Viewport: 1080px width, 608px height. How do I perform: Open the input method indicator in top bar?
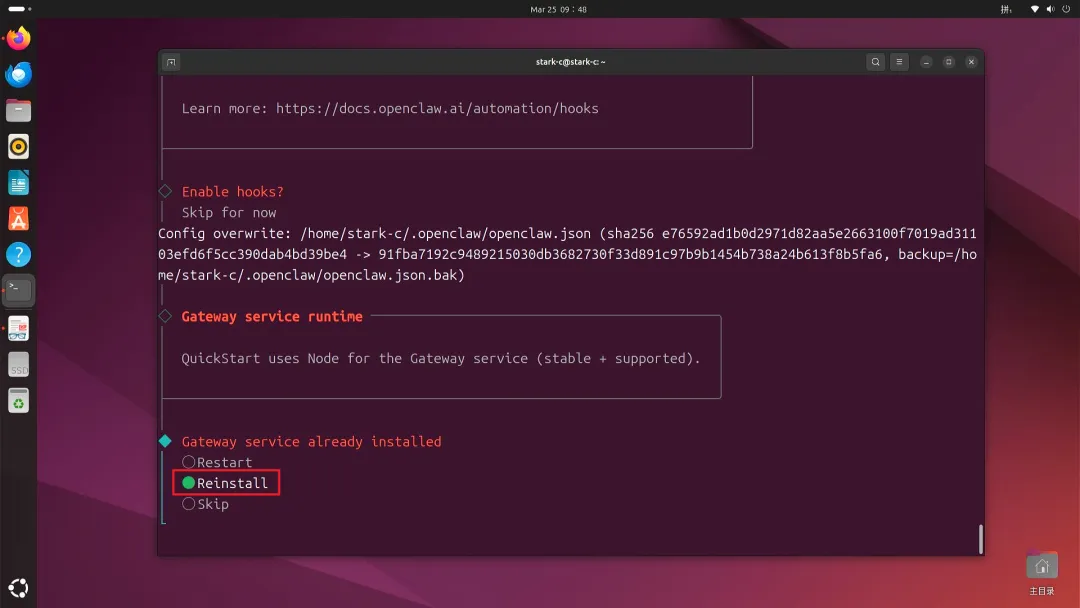(1006, 9)
